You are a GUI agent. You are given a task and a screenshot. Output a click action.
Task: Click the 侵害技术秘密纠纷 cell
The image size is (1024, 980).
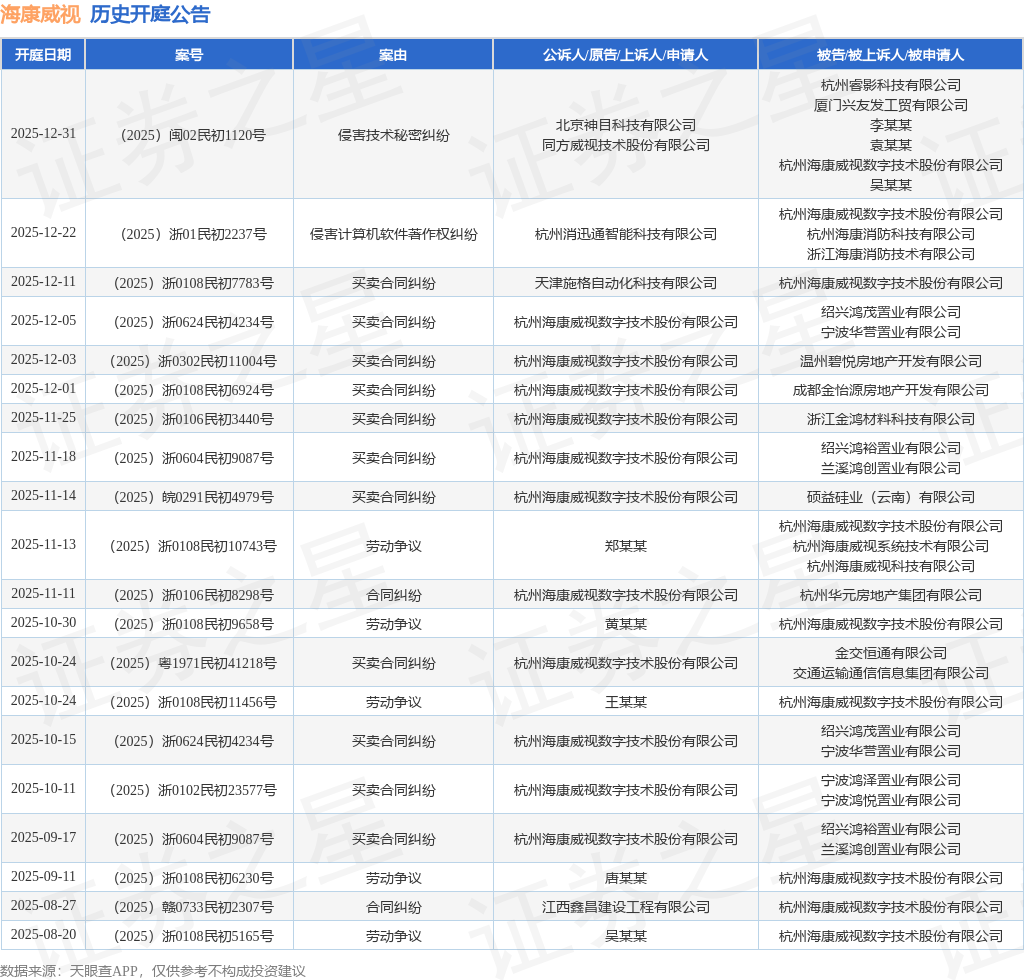393,135
